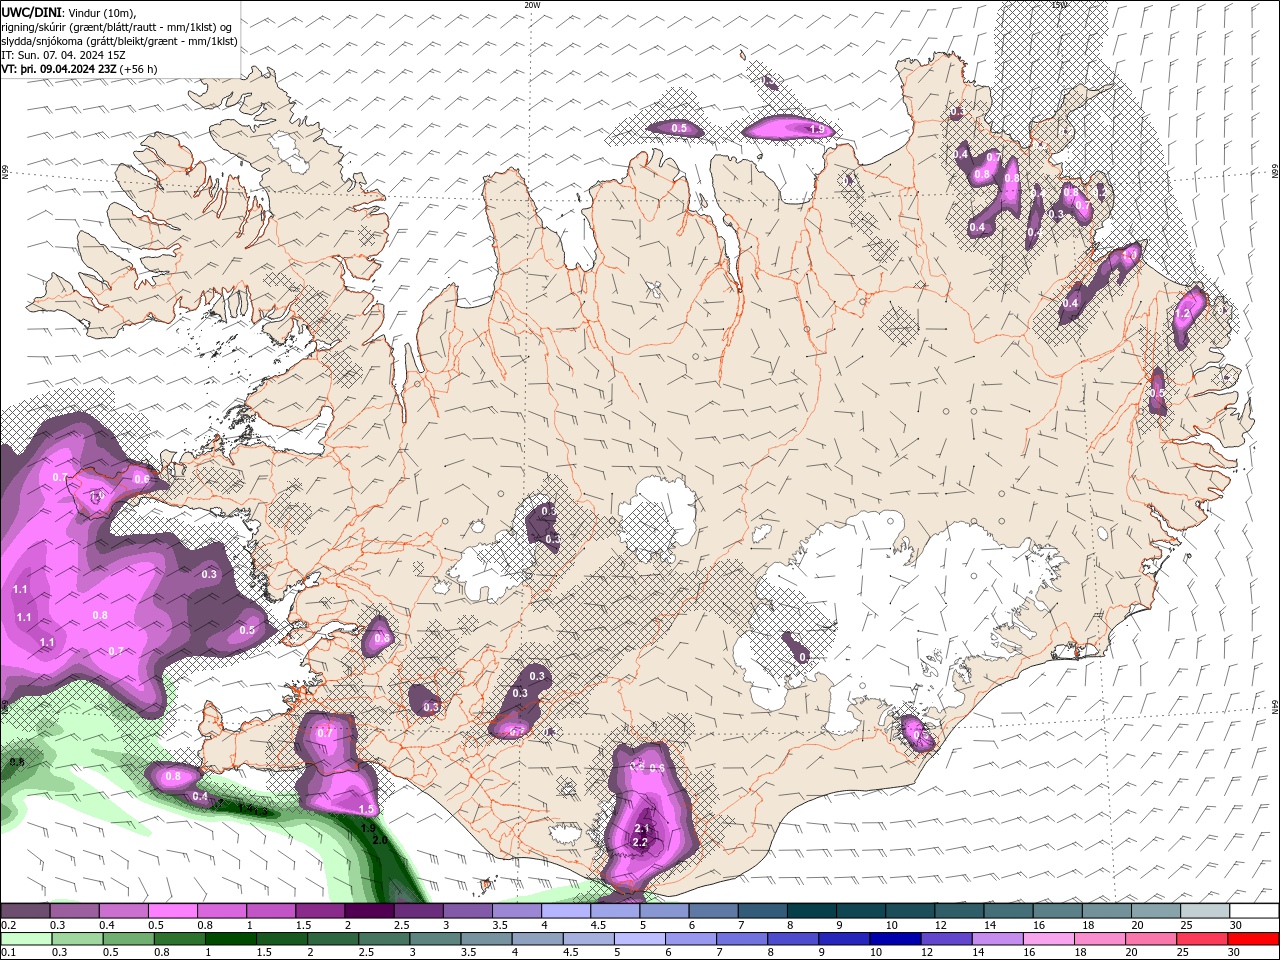Image resolution: width=1280 pixels, height=960 pixels.
Task: Pick the darkest purple 2 swatch in top scale
Action: [x=368, y=911]
